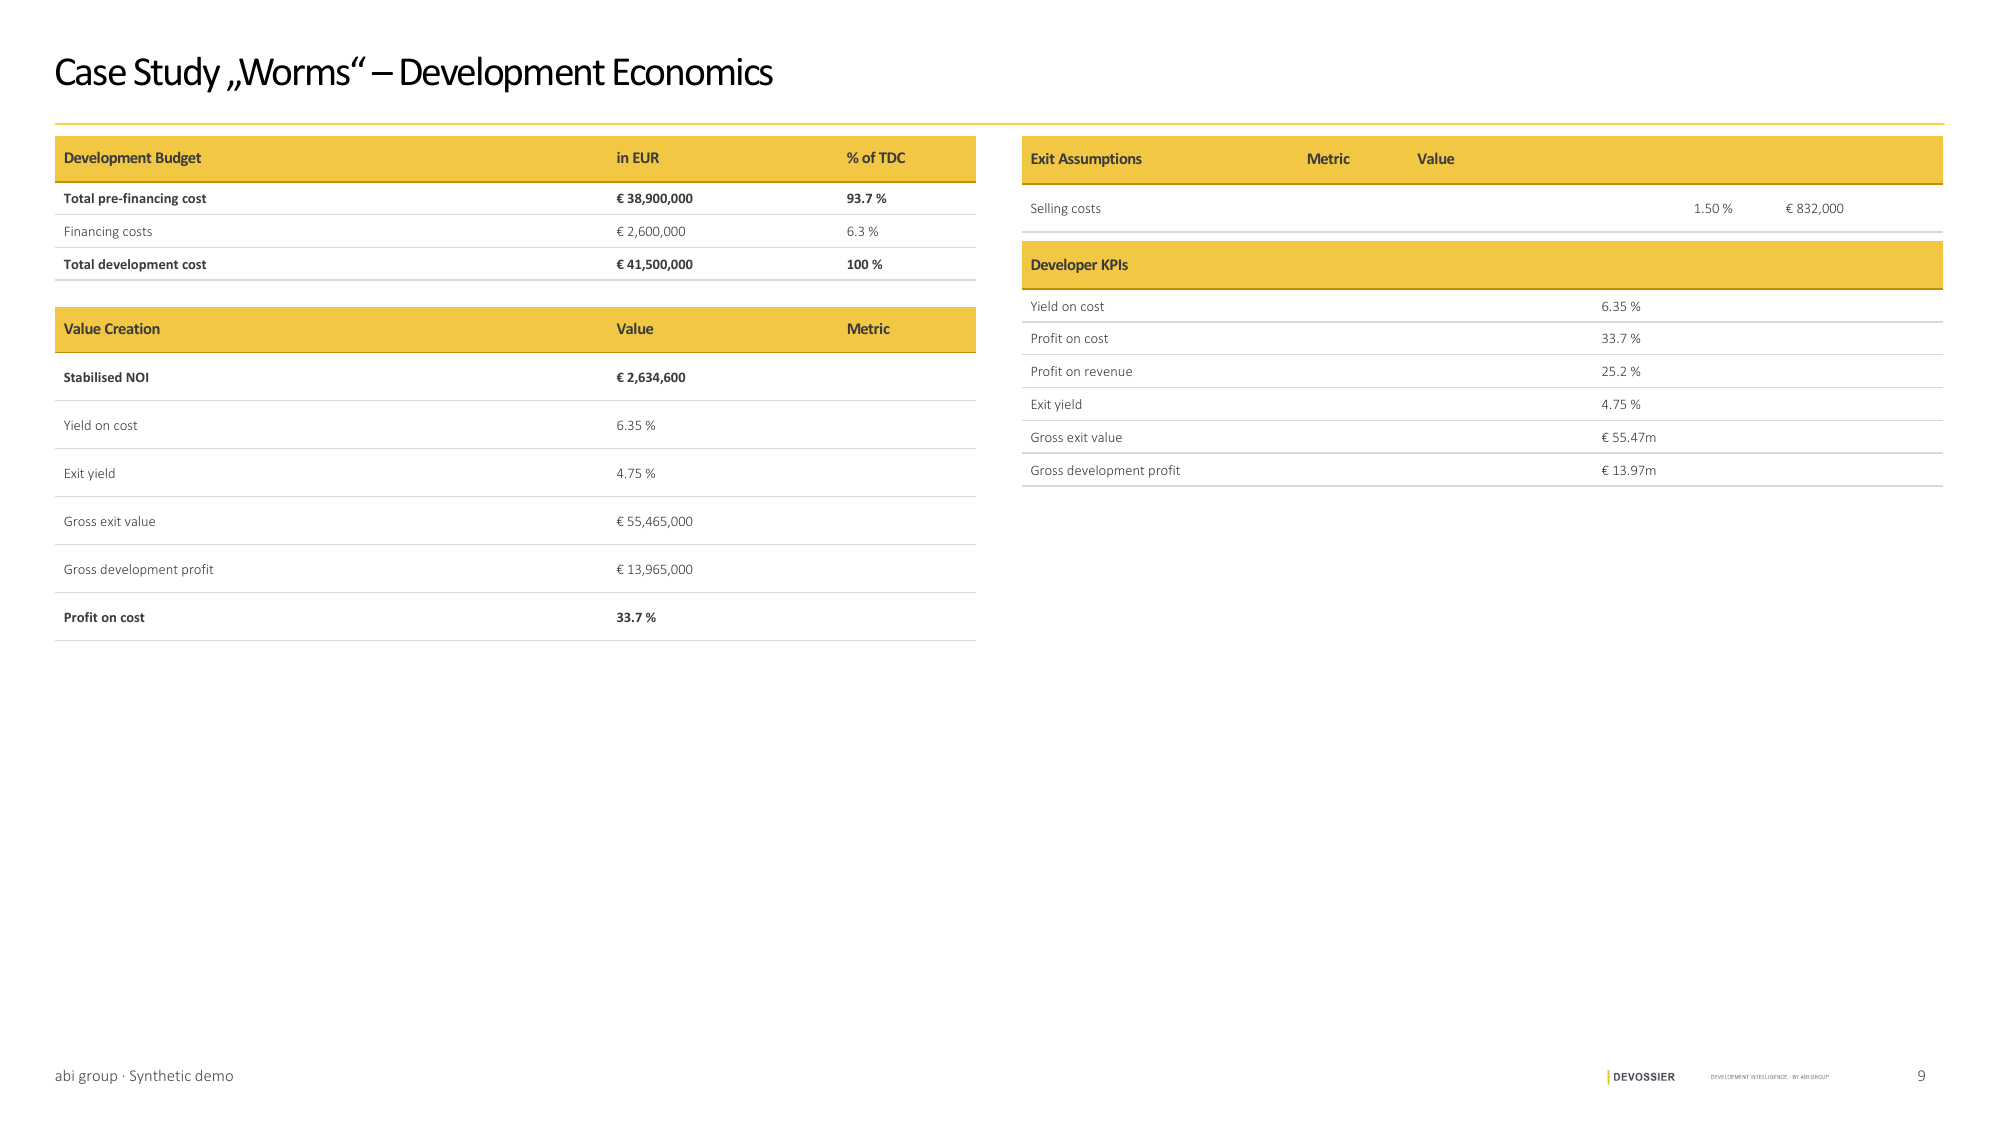
Task: Select 'Gross exit value' label in Developer KPIs
Action: (1076, 438)
